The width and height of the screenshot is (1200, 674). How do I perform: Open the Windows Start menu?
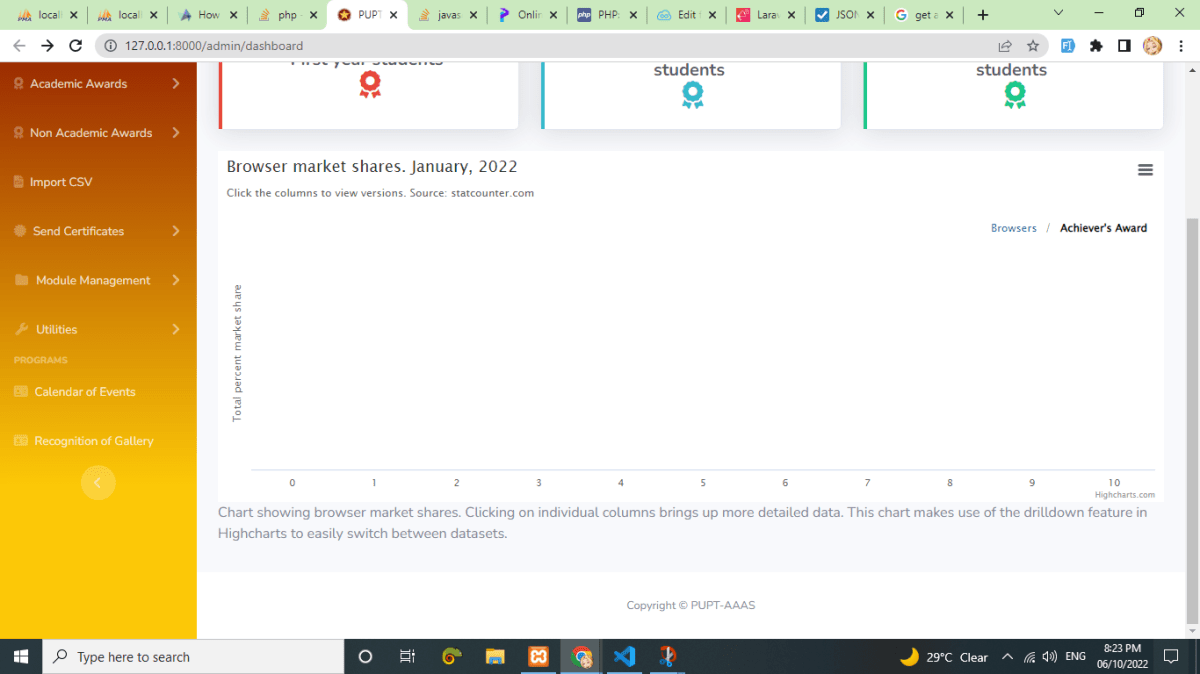coord(20,657)
